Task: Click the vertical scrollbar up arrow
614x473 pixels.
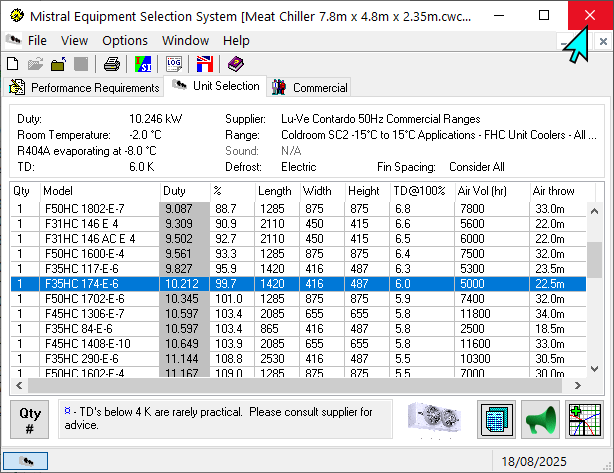Action: [x=594, y=211]
